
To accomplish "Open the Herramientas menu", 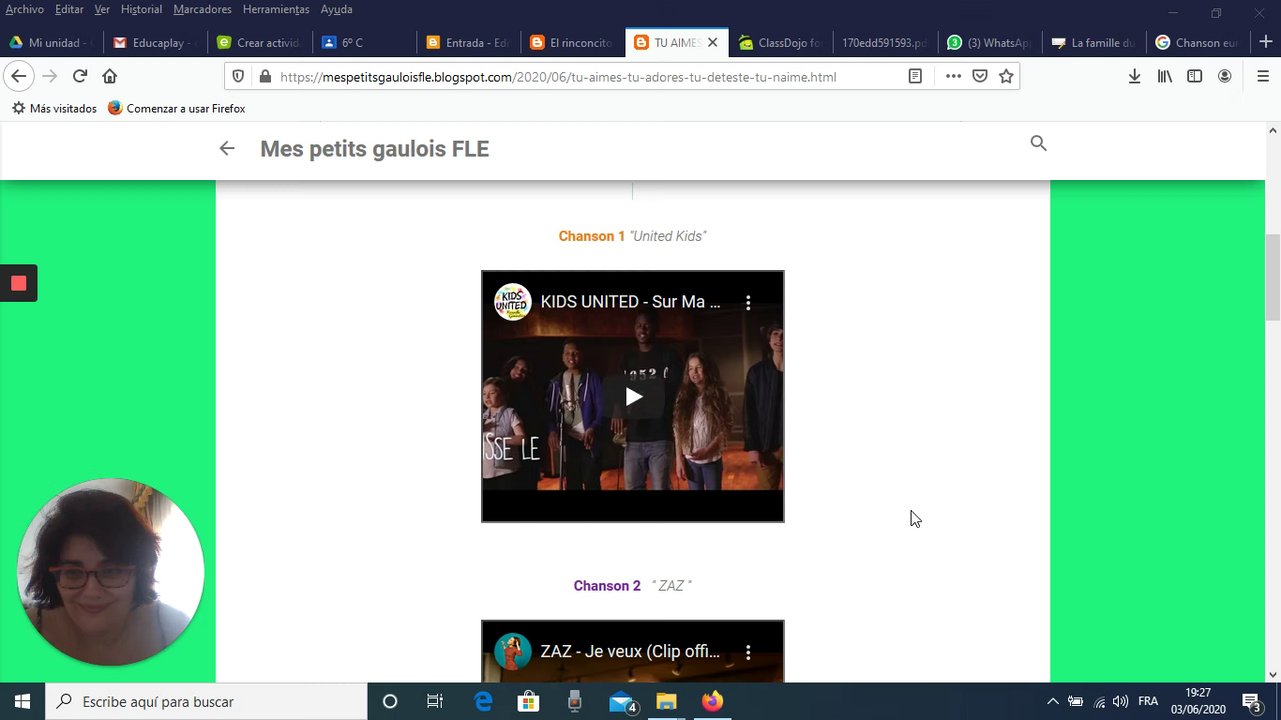I will (x=276, y=9).
